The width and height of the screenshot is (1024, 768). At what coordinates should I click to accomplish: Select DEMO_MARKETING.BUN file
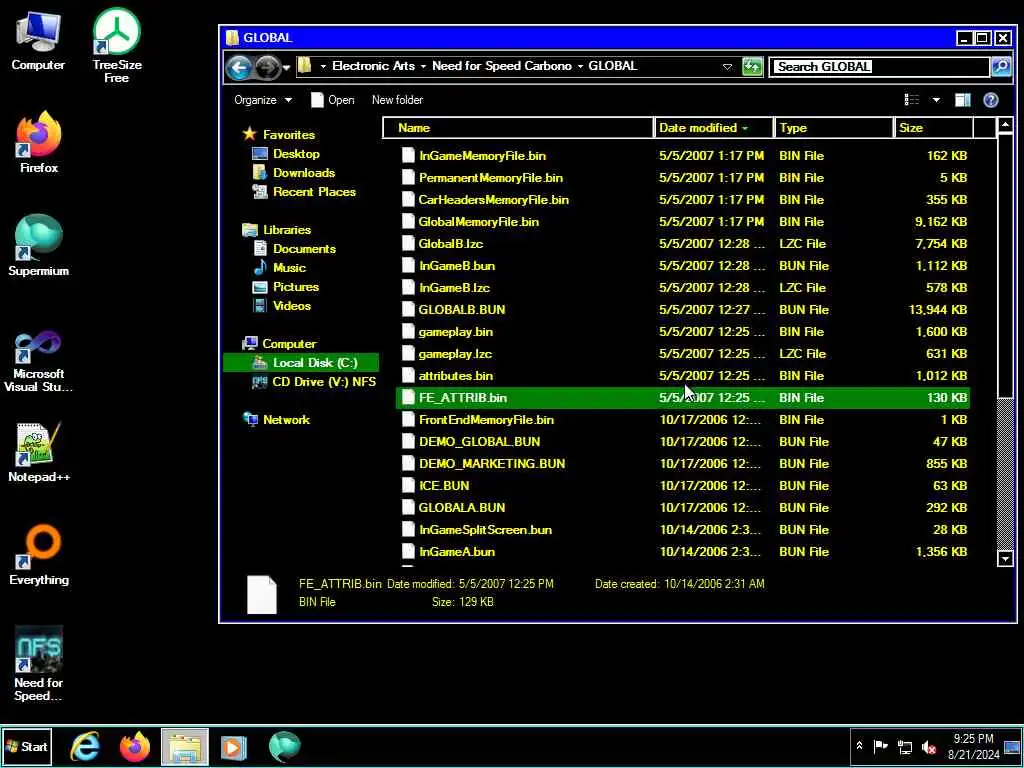(682, 464)
